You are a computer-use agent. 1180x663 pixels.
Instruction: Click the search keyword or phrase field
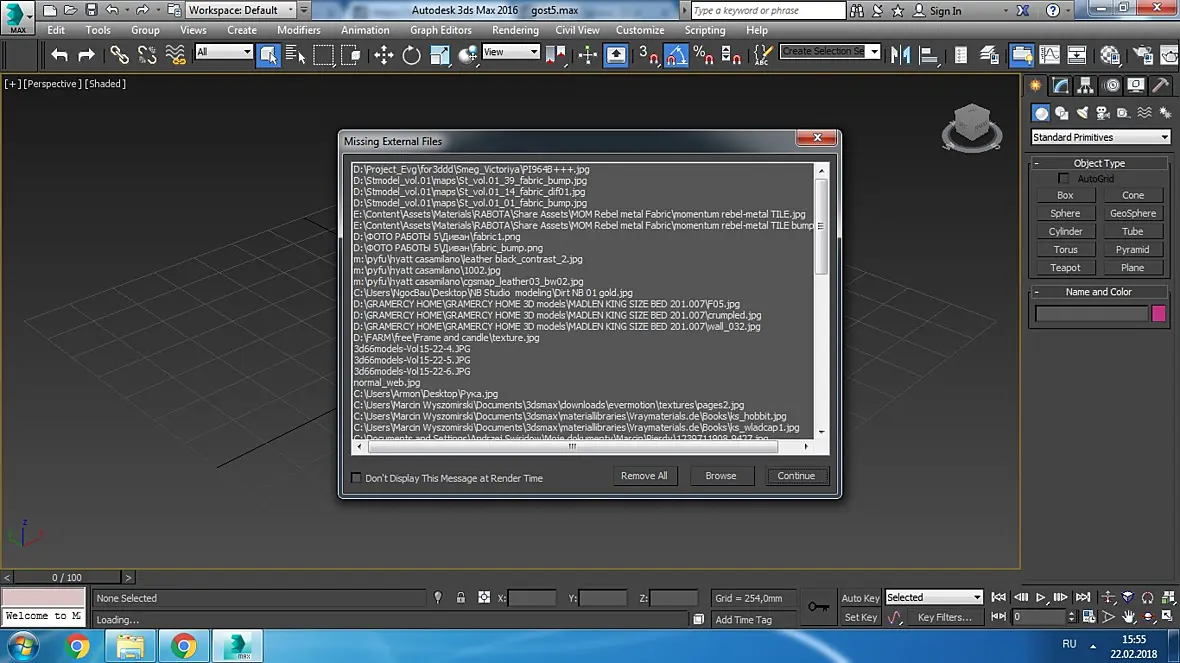pyautogui.click(x=768, y=11)
